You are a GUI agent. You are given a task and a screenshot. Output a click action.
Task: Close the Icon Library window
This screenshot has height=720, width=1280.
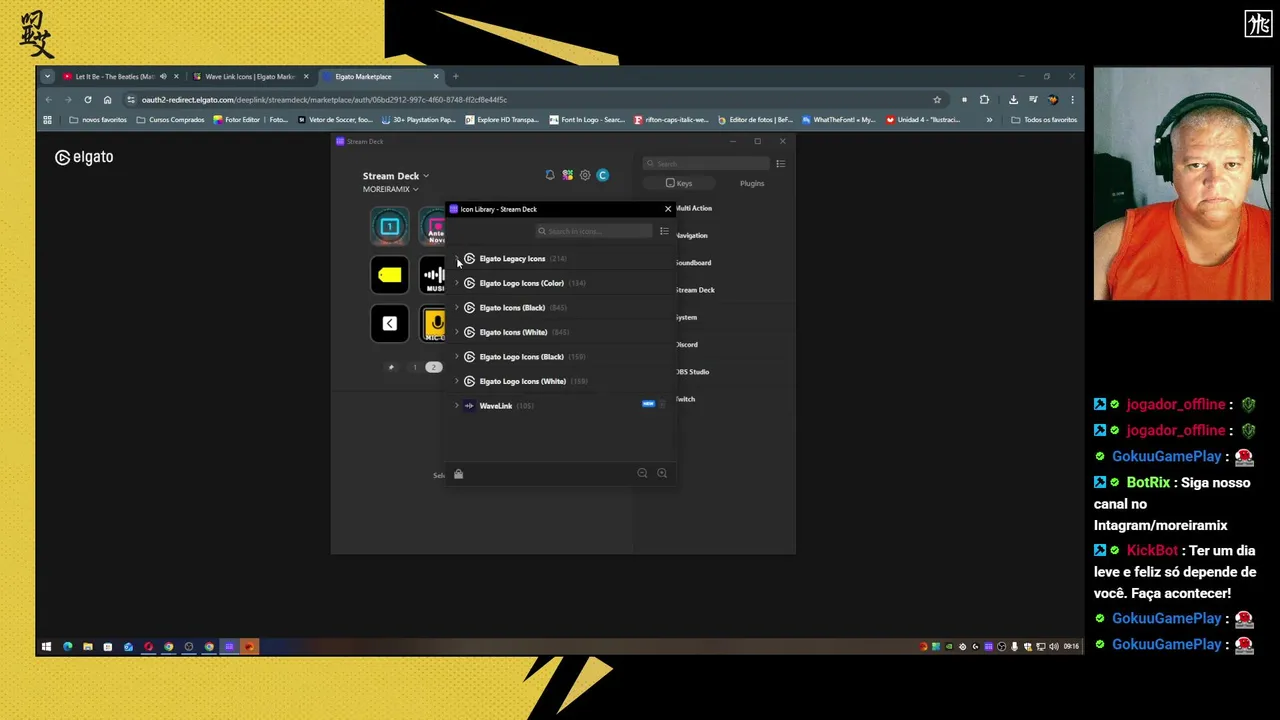(668, 209)
